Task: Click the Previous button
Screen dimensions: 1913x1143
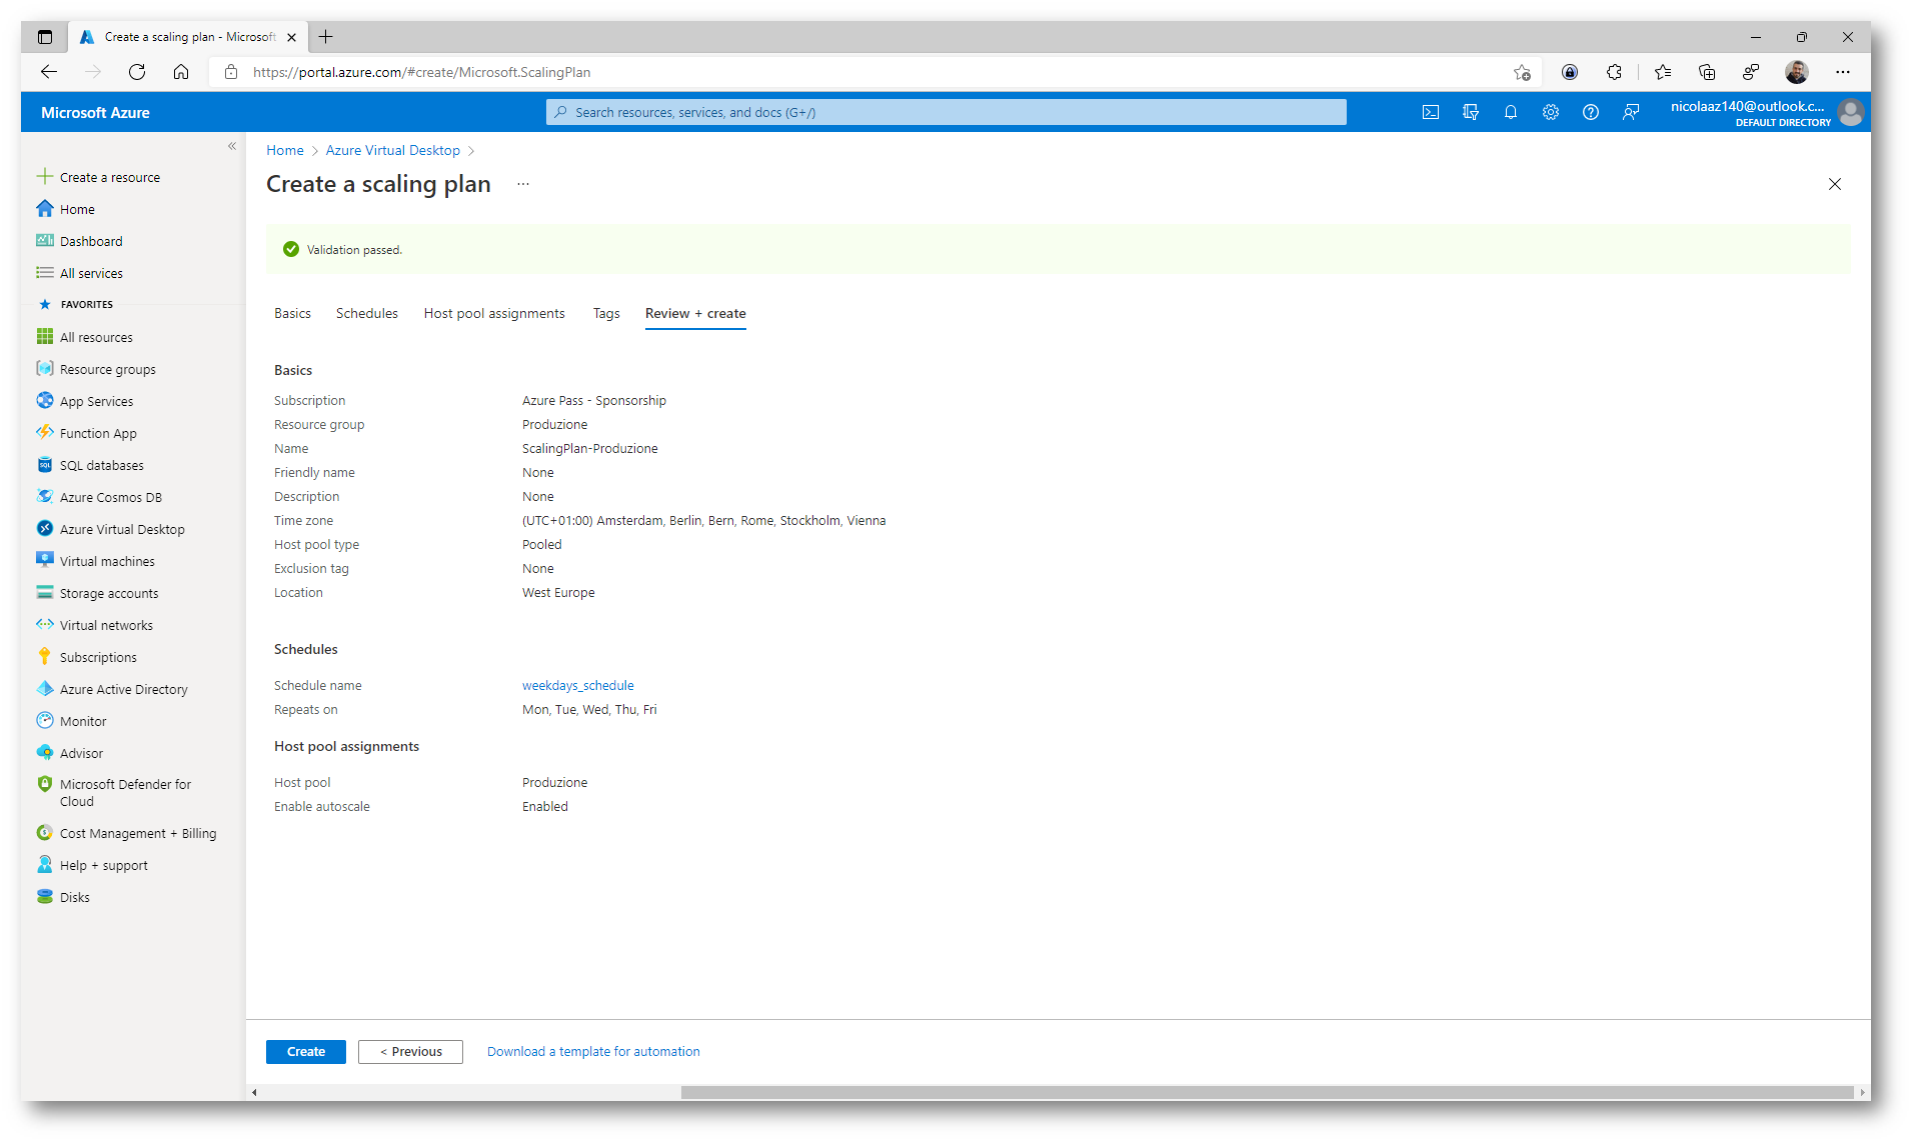Action: (410, 1051)
